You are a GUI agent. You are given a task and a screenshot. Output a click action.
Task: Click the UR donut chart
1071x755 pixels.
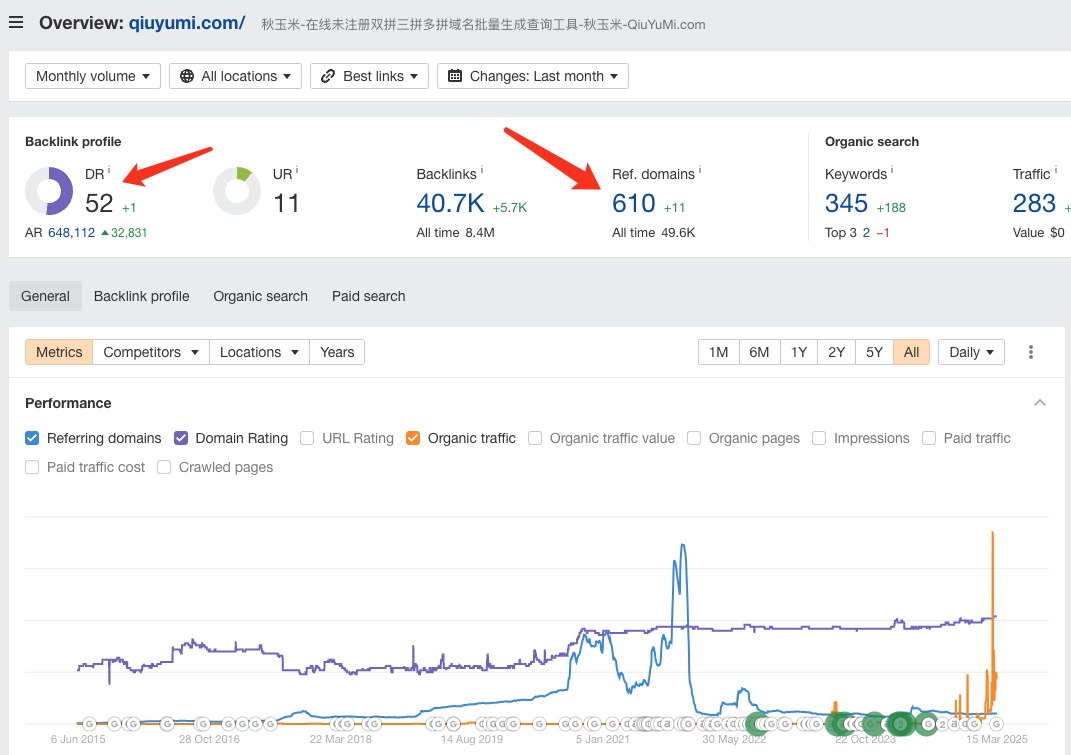tap(237, 191)
